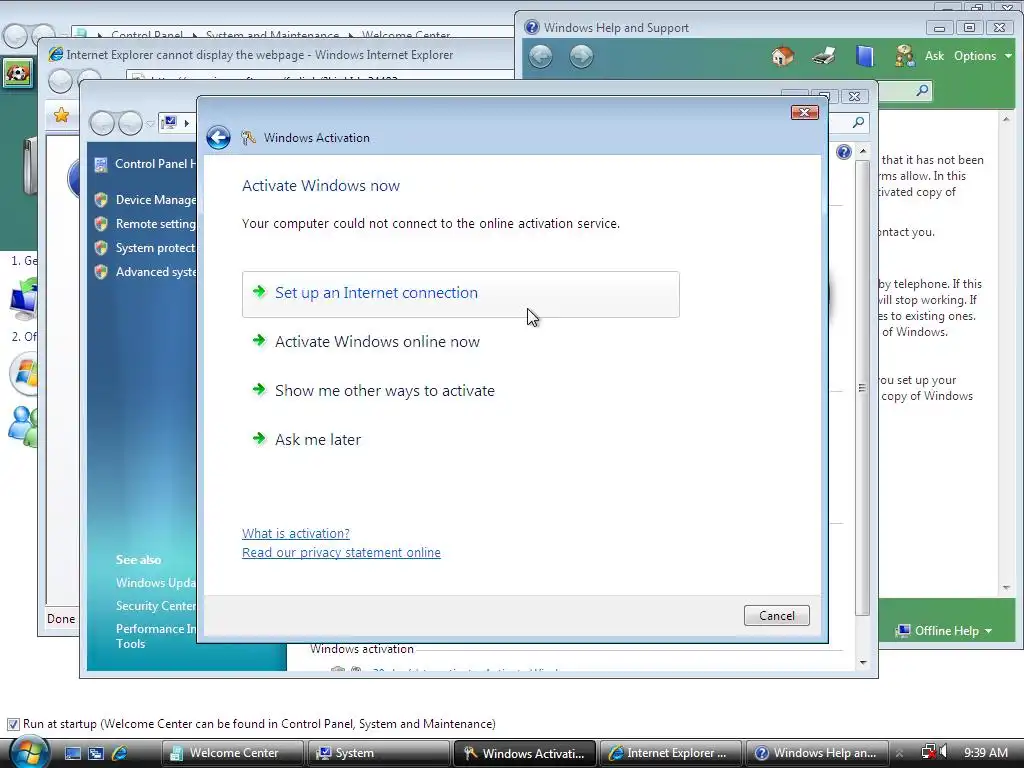Show hidden tray icons arrow
This screenshot has height=768, width=1024.
899,753
